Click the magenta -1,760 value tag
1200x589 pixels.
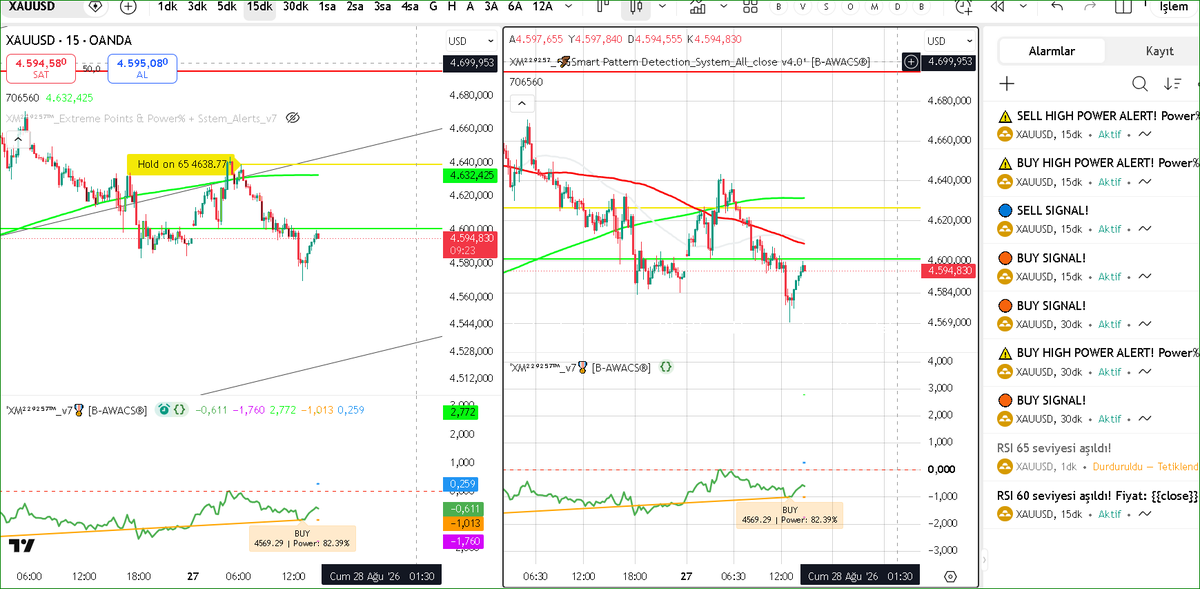pyautogui.click(x=463, y=541)
